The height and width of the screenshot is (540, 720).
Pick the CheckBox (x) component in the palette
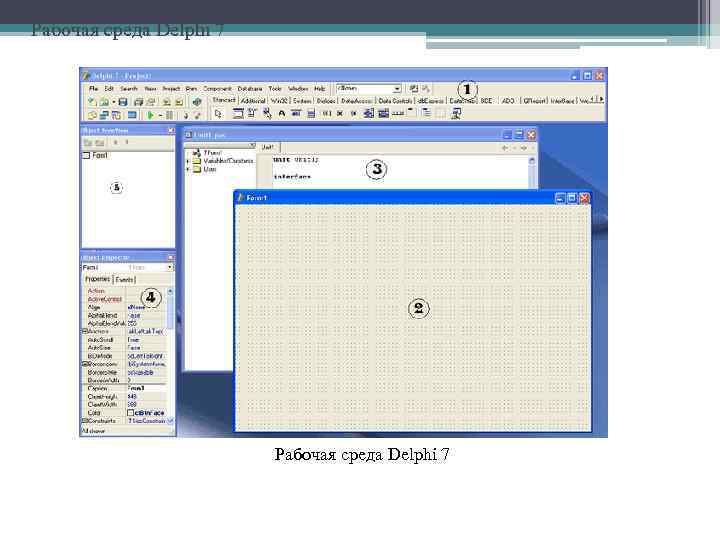[340, 113]
